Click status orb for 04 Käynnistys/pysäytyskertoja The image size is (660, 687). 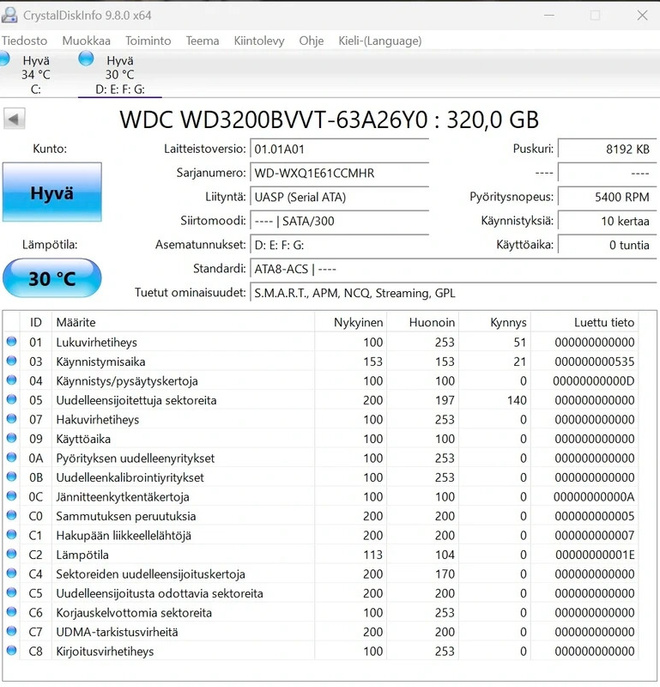pos(12,380)
